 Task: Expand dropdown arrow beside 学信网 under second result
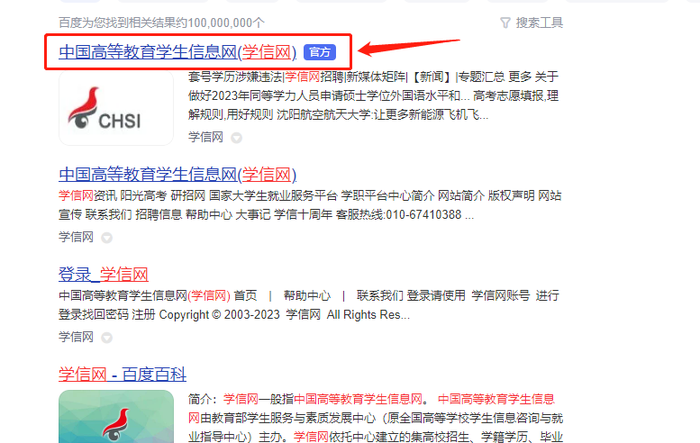(x=107, y=238)
